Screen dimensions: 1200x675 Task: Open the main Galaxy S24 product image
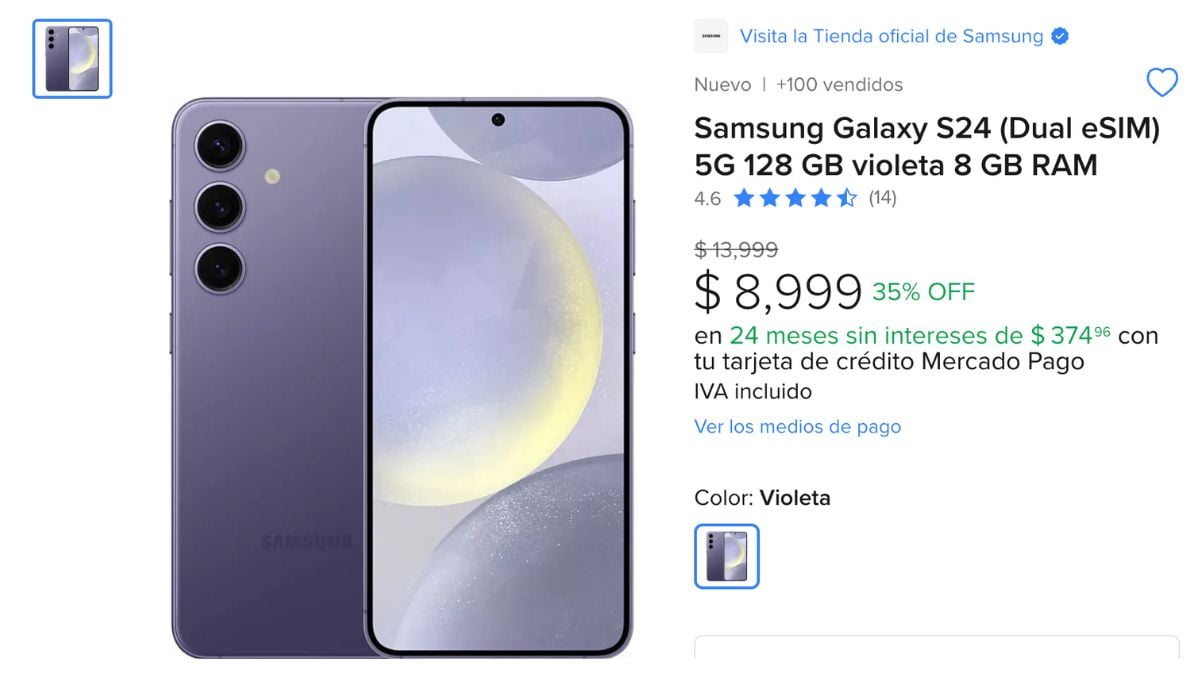click(x=402, y=377)
